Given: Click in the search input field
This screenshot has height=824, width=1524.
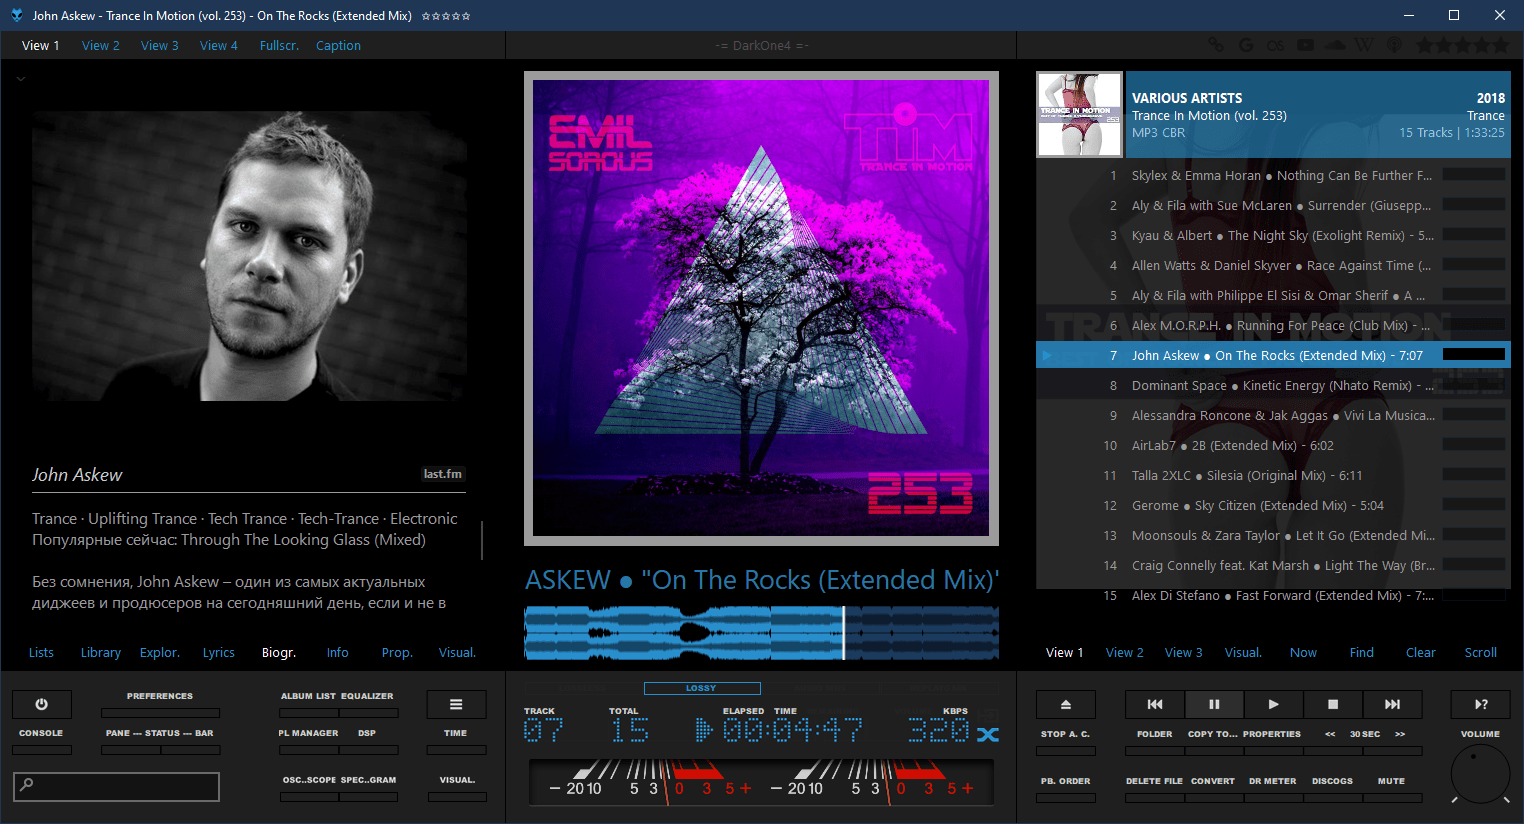Looking at the screenshot, I should click(x=116, y=786).
